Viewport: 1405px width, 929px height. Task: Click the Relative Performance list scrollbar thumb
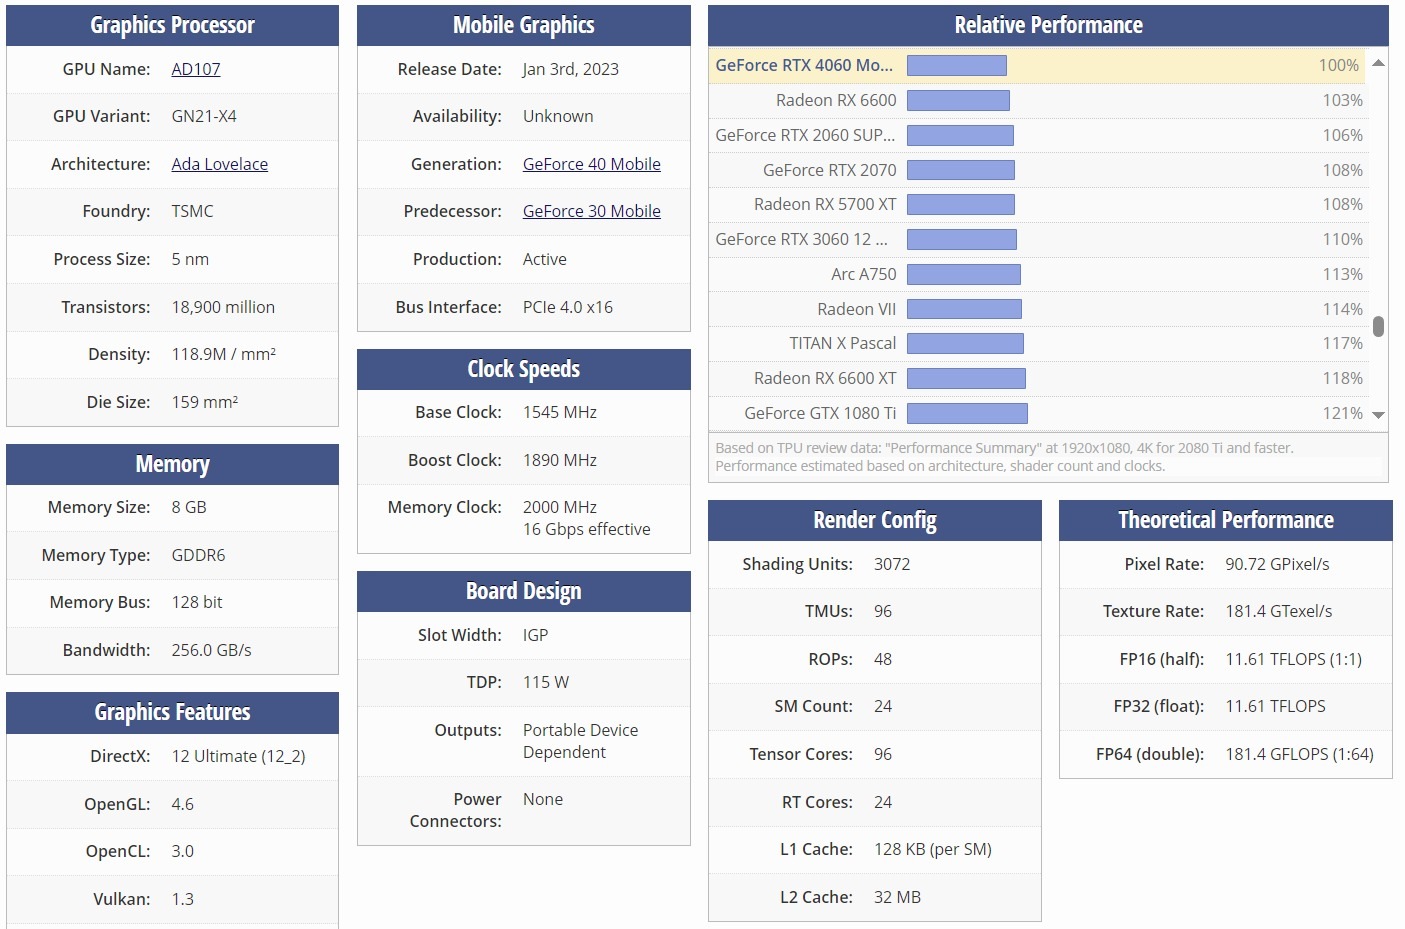(x=1378, y=327)
